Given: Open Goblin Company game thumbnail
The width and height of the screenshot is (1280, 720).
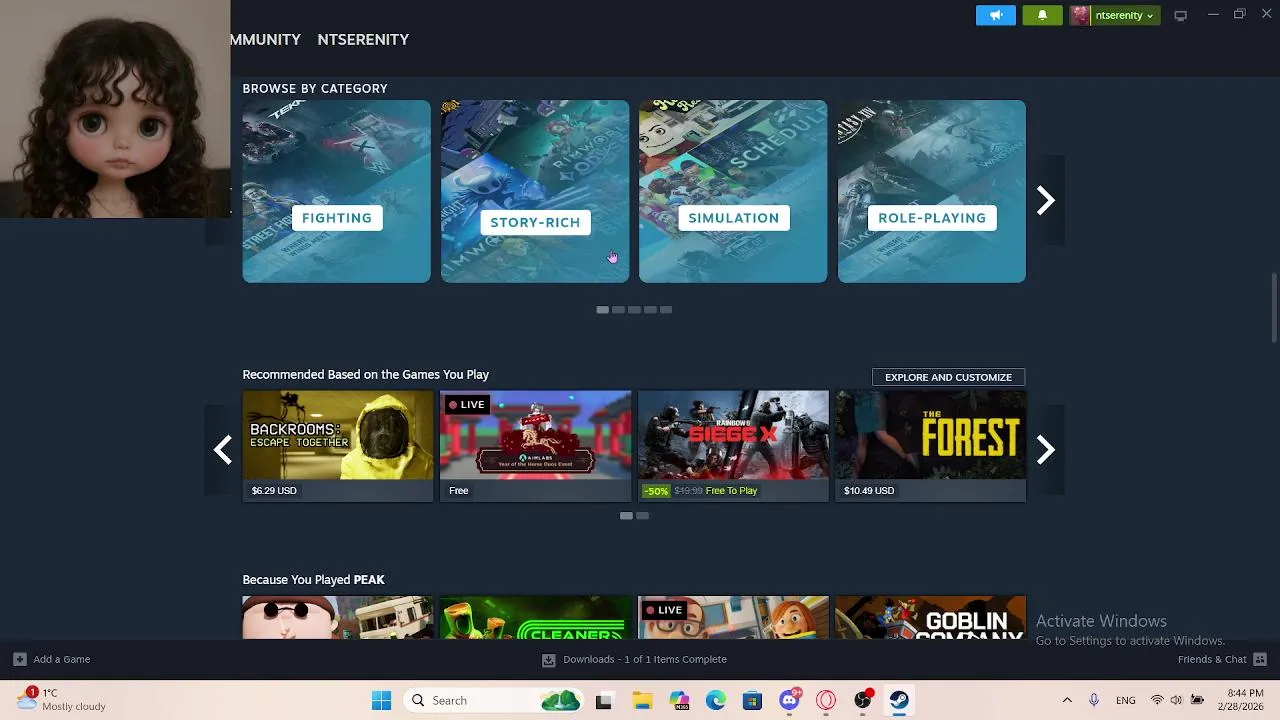Looking at the screenshot, I should pos(931,617).
